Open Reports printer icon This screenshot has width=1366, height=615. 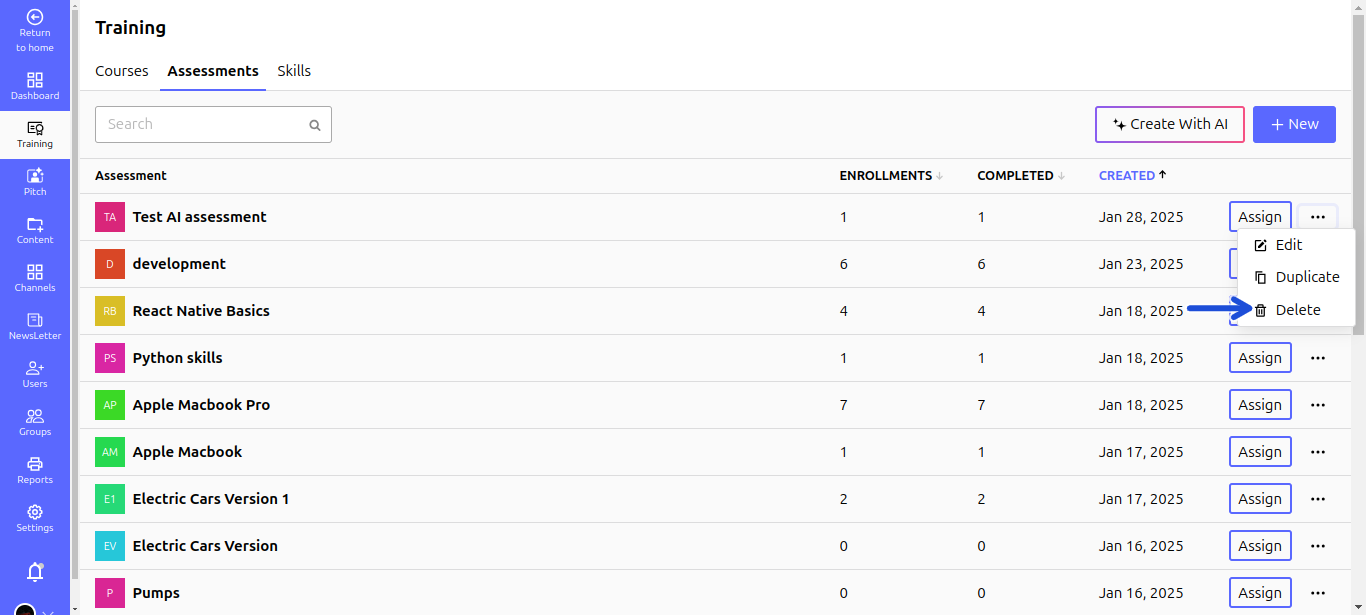pyautogui.click(x=35, y=470)
